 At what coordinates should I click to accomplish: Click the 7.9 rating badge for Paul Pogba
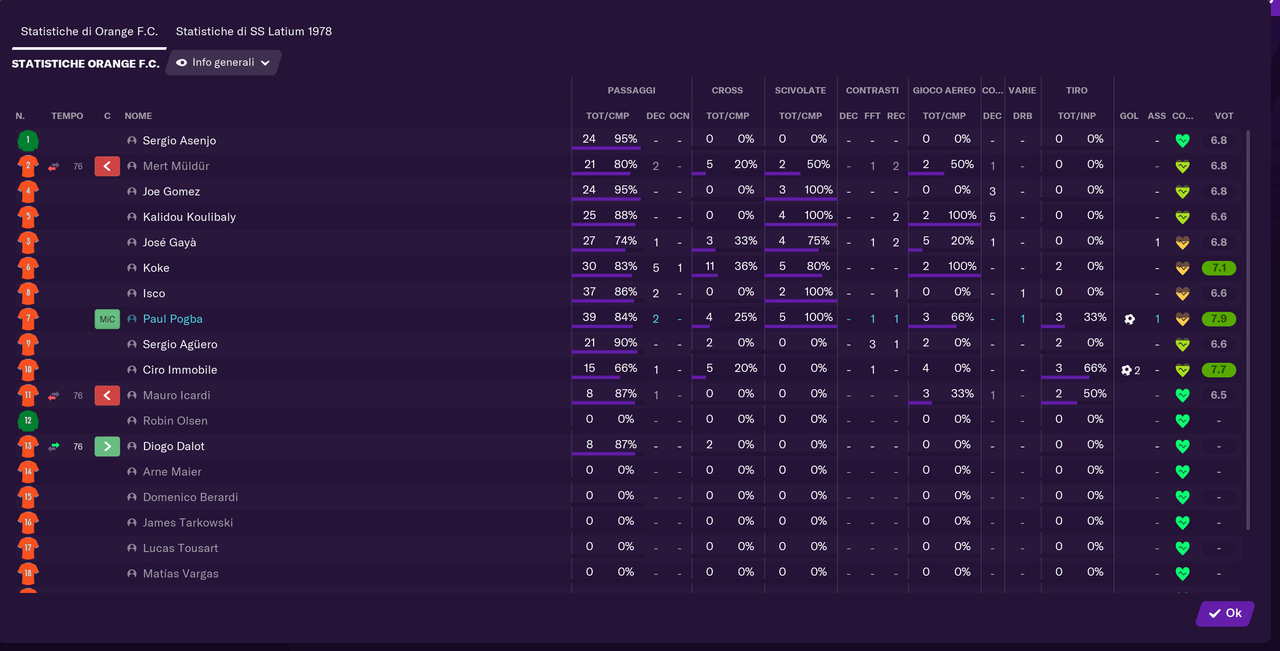(1220, 319)
